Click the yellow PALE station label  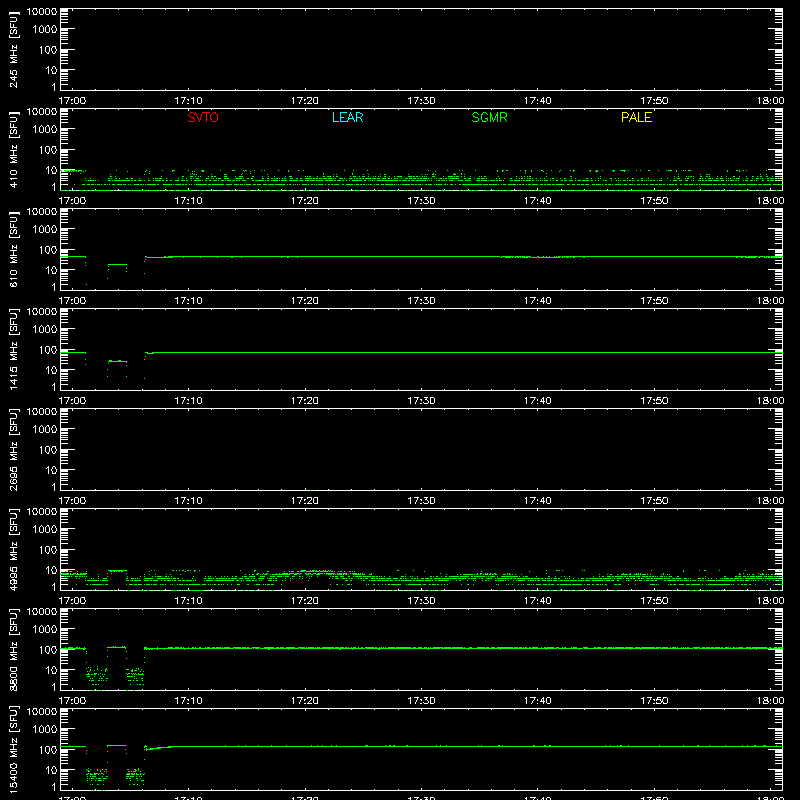click(636, 117)
